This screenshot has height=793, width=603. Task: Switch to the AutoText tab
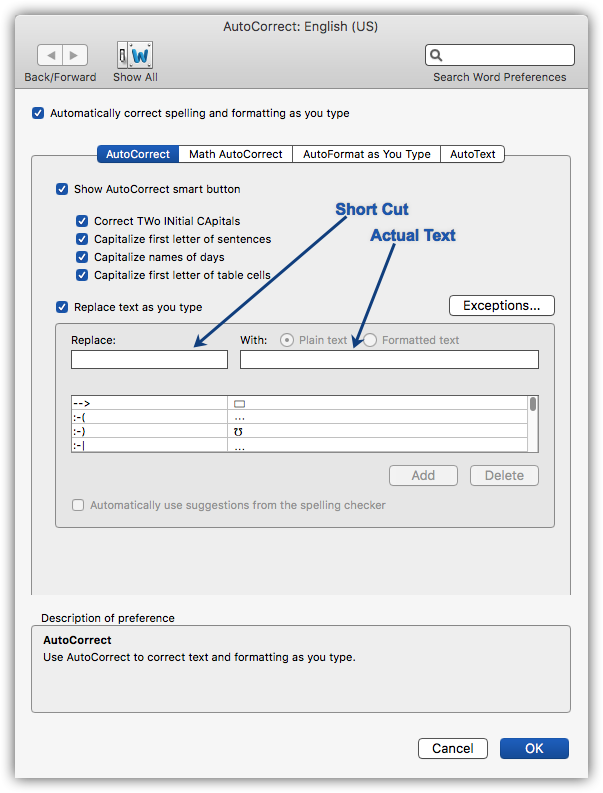tap(472, 154)
